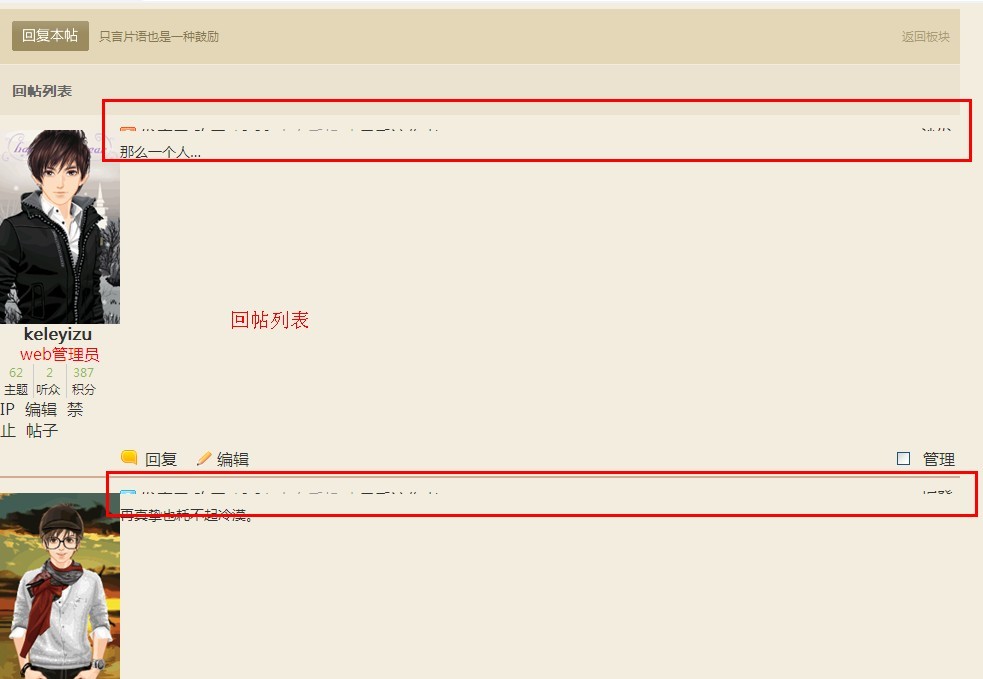The image size is (983, 679).
Task: Open the second poster's avatar with glasses
Action: click(x=60, y=586)
